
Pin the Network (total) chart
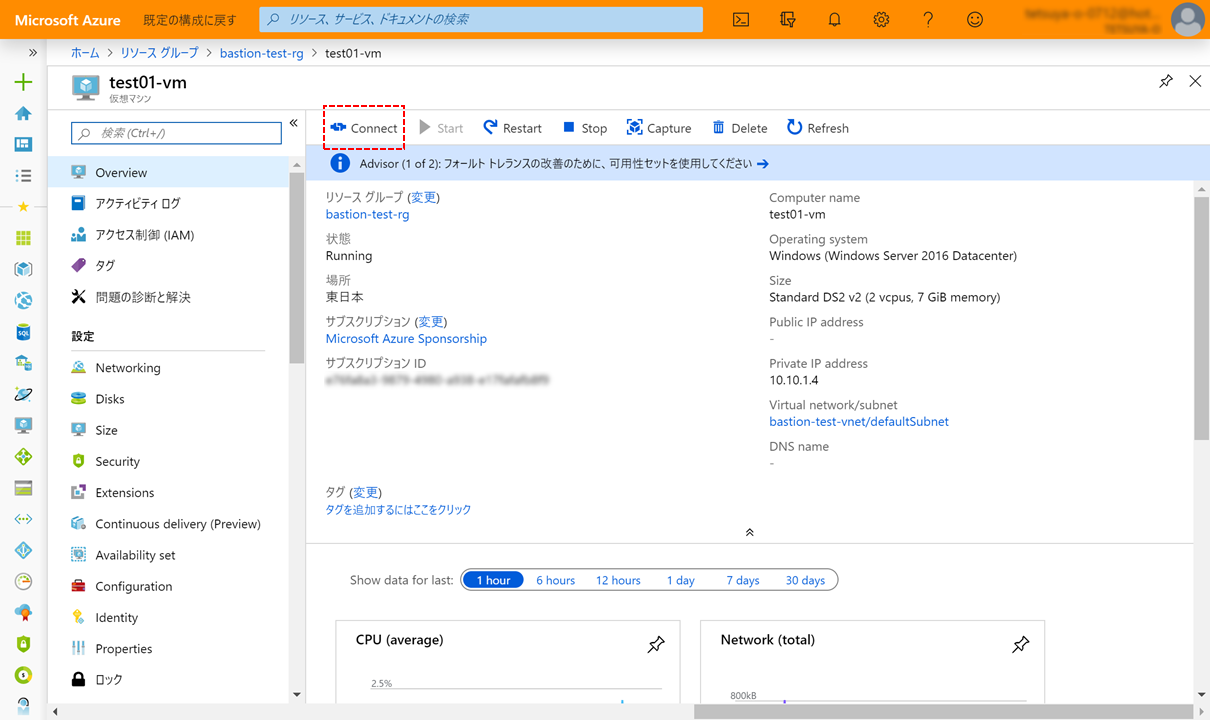[1020, 645]
